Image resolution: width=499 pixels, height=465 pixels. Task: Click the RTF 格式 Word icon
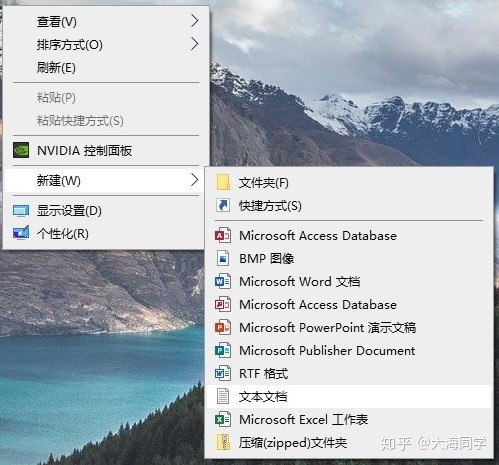tap(223, 373)
